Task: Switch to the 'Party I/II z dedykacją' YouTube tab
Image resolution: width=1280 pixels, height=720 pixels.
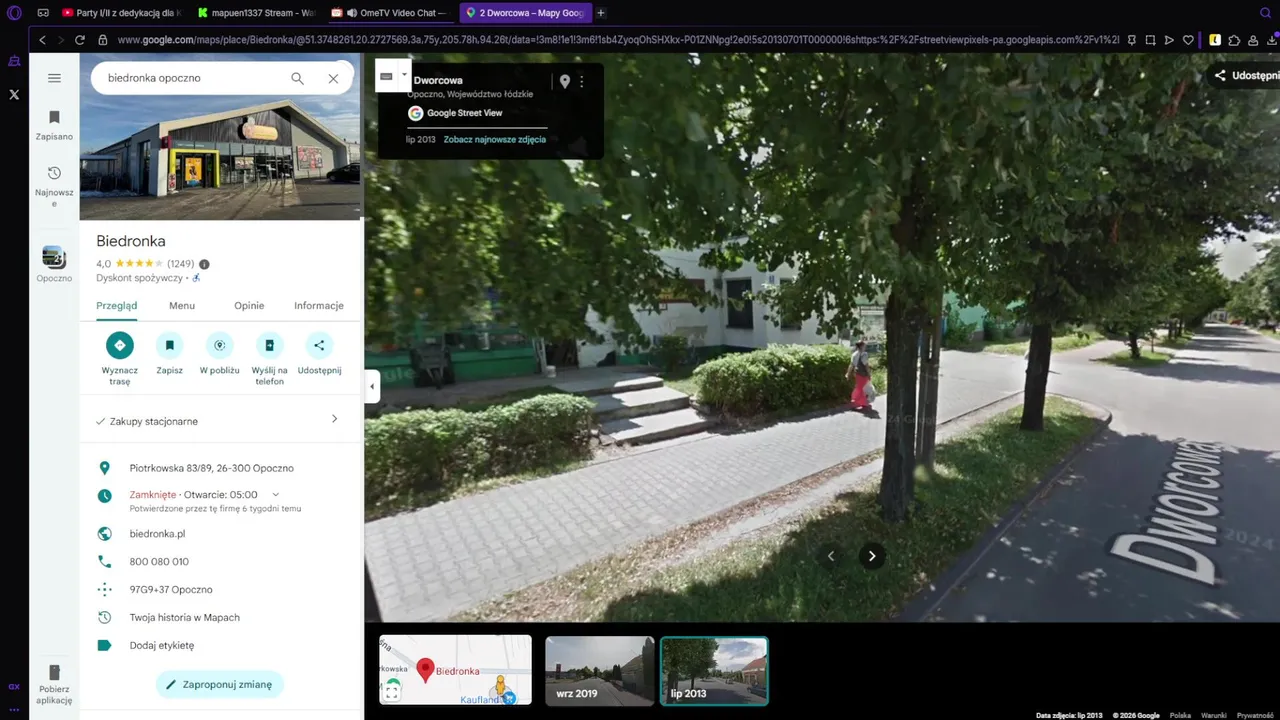Action: pos(121,13)
